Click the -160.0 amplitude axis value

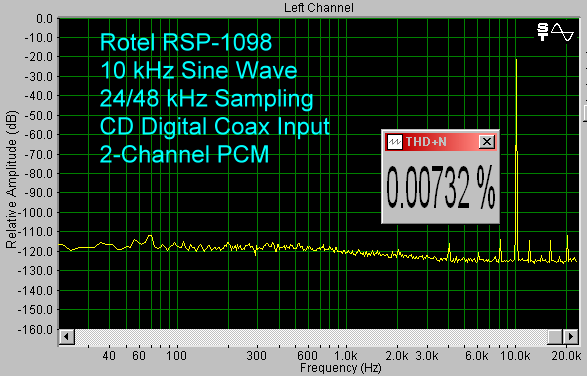[x=36, y=330]
